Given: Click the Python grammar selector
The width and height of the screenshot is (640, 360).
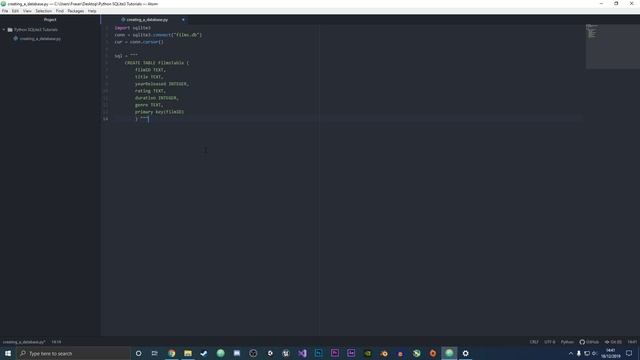Looking at the screenshot, I should 567,342.
